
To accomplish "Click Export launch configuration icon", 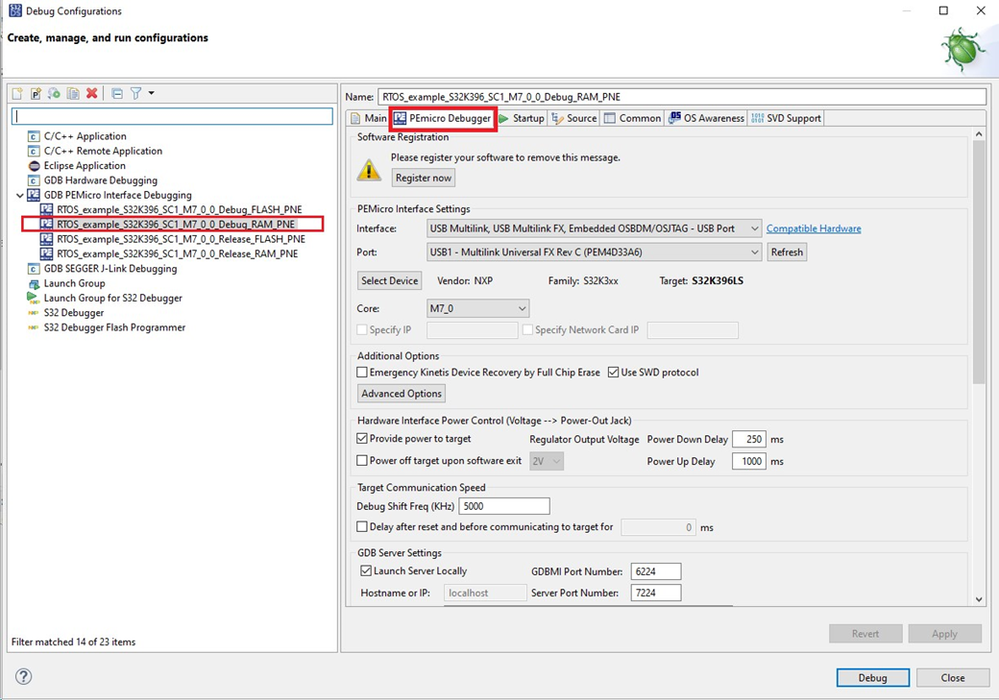I will [54, 94].
